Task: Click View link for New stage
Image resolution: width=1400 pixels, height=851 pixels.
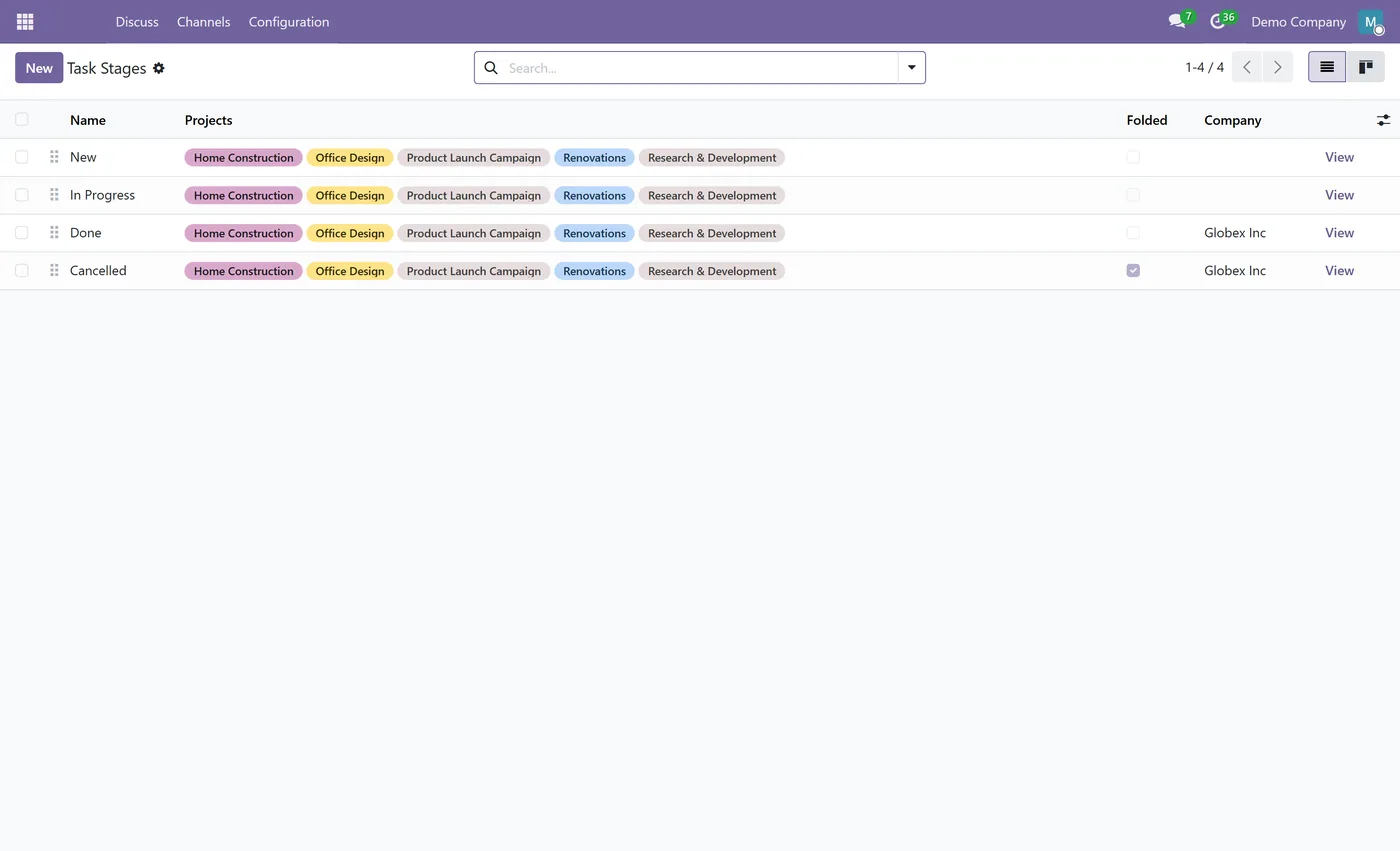Action: [1339, 157]
